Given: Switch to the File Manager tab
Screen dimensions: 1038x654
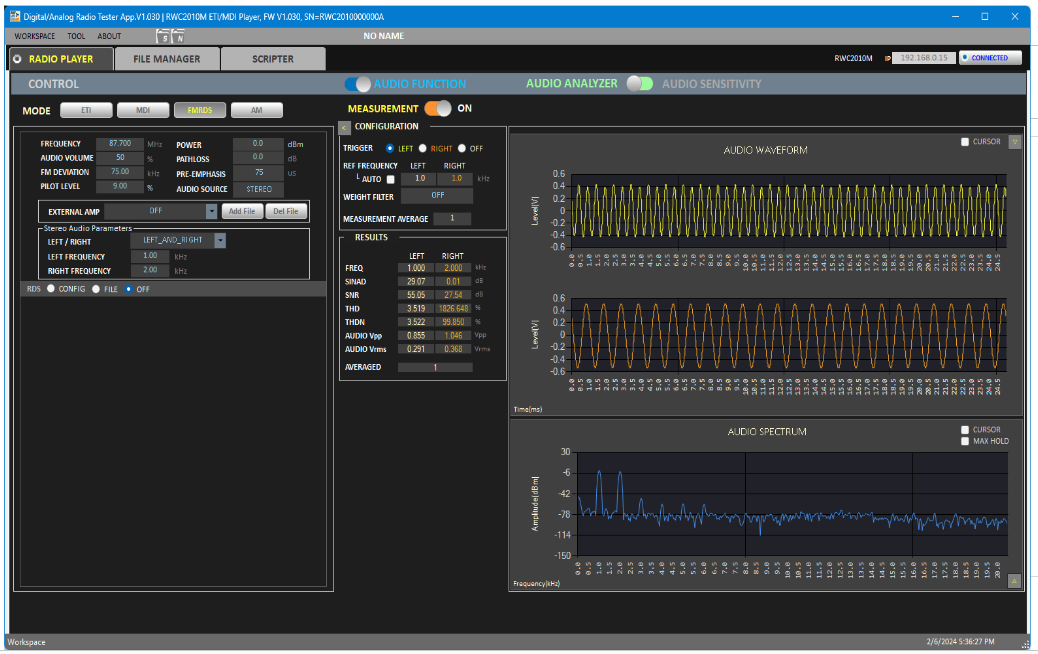Looking at the screenshot, I should (166, 59).
